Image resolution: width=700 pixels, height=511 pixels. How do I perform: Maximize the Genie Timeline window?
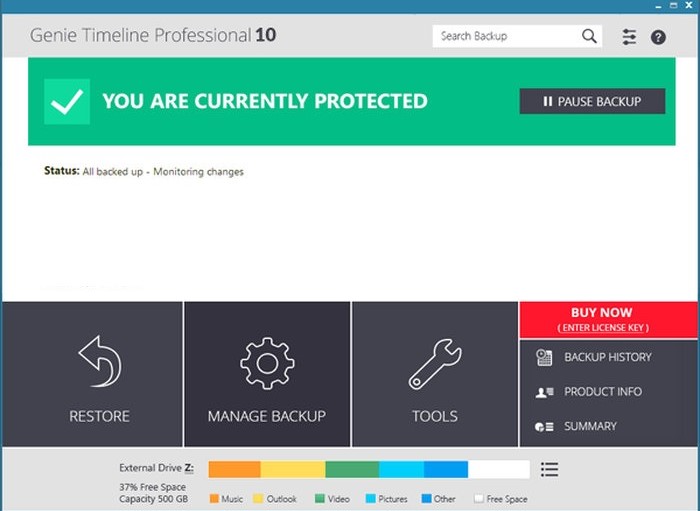coord(673,5)
